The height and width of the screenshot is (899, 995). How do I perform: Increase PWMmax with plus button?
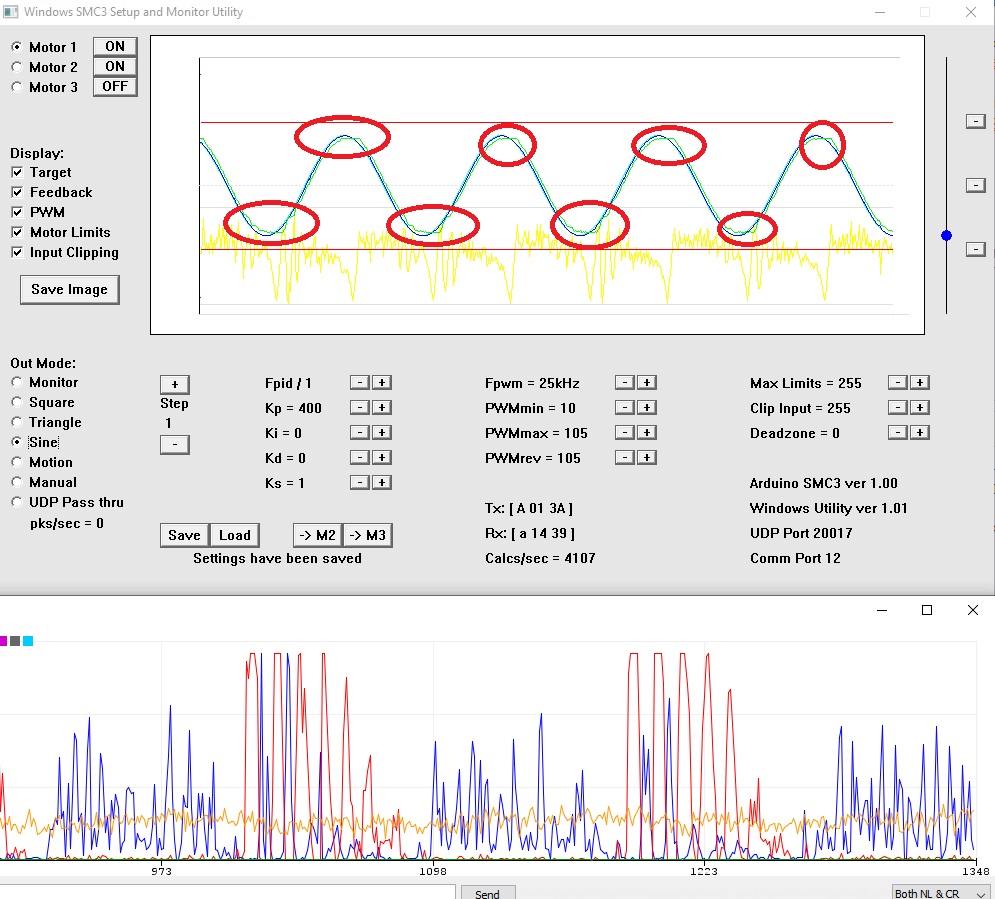[x=647, y=433]
